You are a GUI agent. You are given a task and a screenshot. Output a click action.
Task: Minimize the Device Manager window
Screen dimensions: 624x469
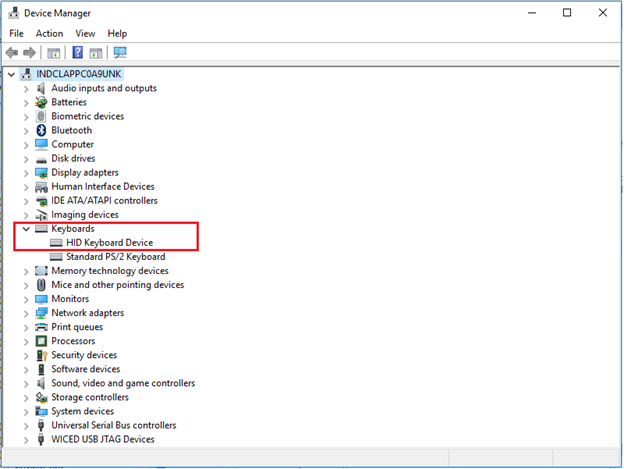click(x=532, y=13)
